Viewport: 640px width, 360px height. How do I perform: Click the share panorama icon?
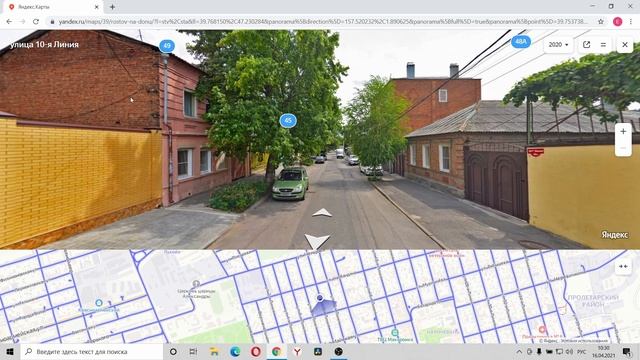point(587,45)
